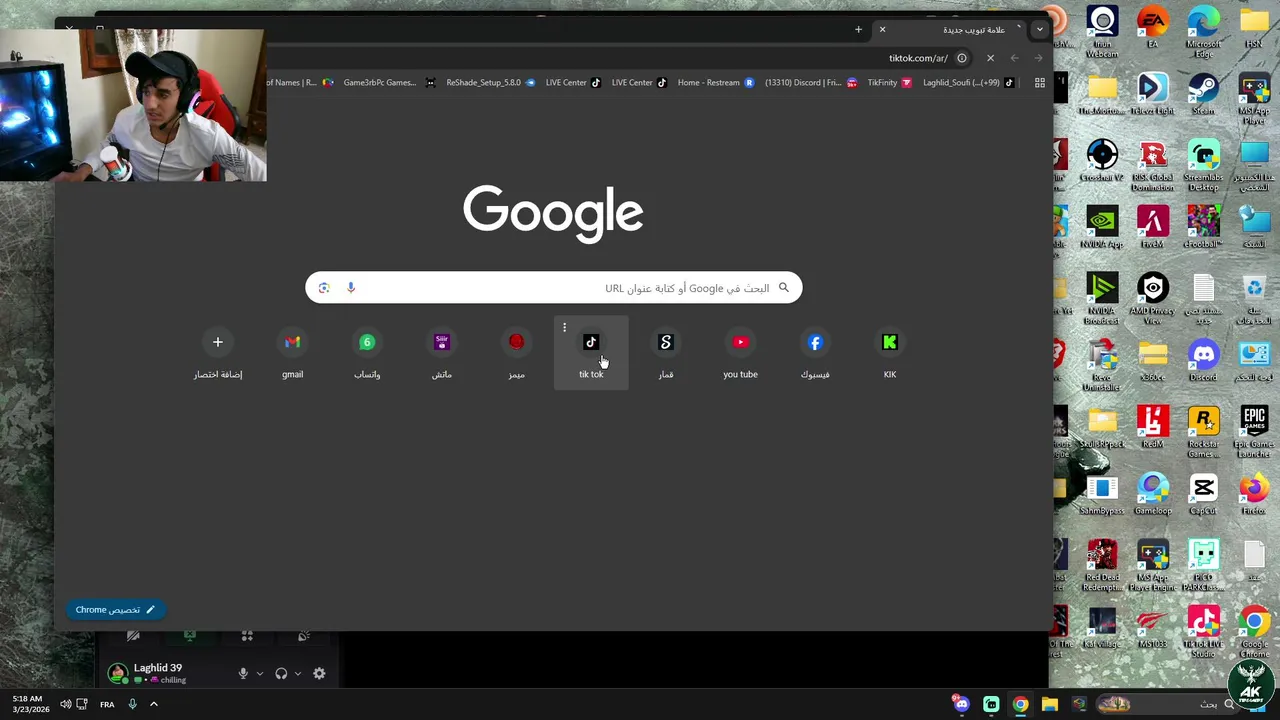Open the tik tok shortcut tile
The height and width of the screenshot is (720, 1280).
[591, 353]
